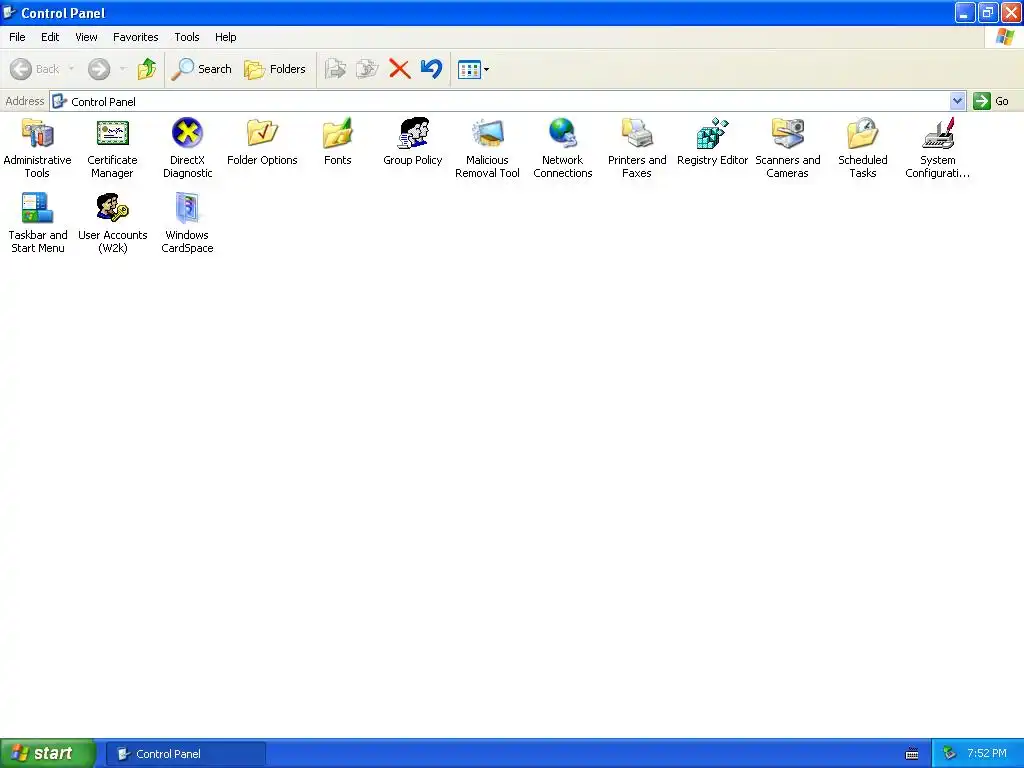
Task: Restore down the Control Panel window
Action: (x=988, y=12)
